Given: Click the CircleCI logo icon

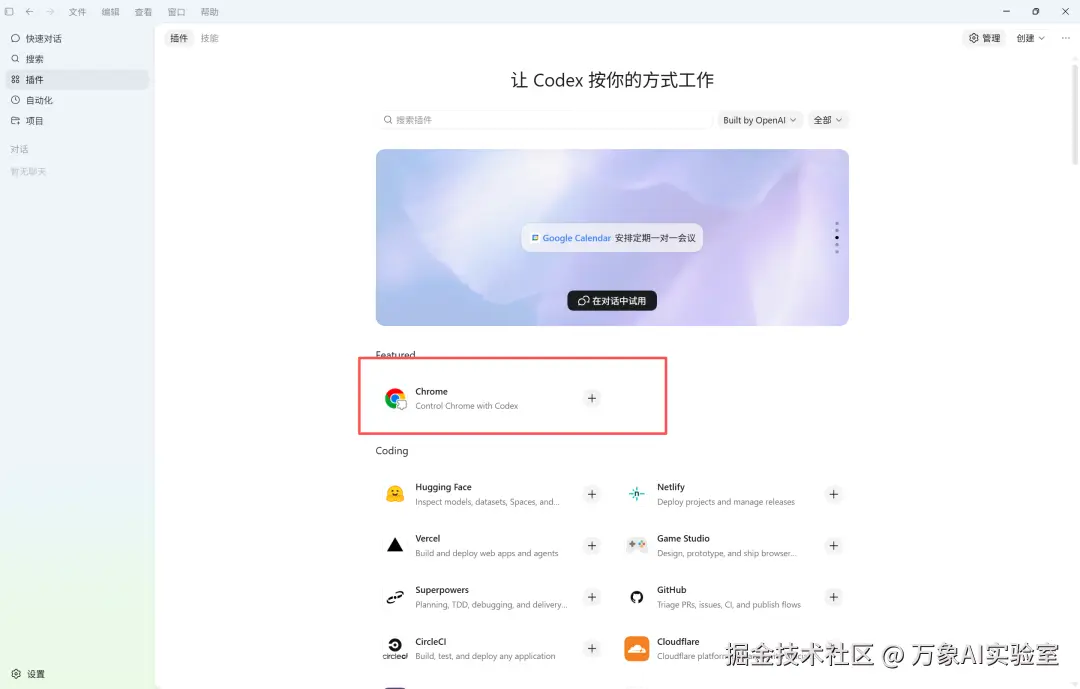Looking at the screenshot, I should tap(395, 648).
